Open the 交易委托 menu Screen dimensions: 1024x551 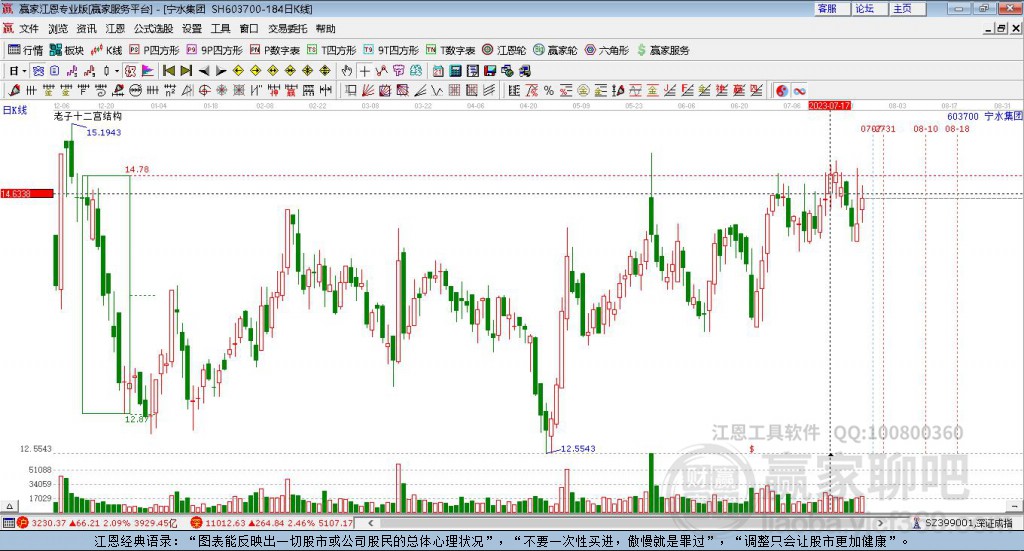tap(287, 29)
